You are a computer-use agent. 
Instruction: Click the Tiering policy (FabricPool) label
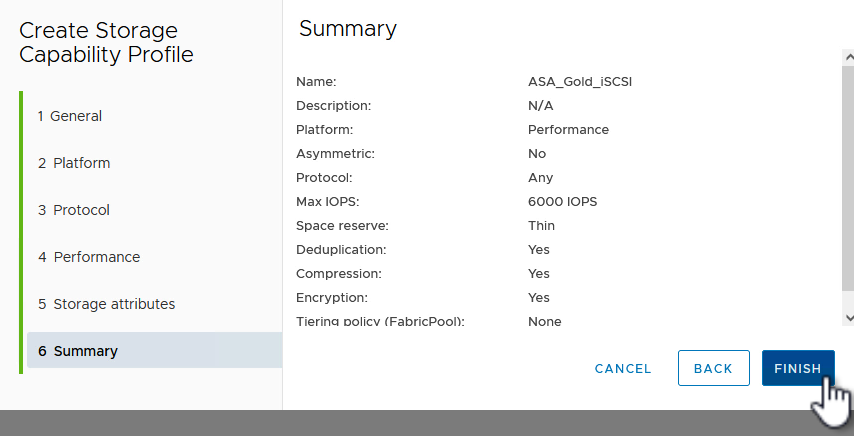[x=381, y=322]
